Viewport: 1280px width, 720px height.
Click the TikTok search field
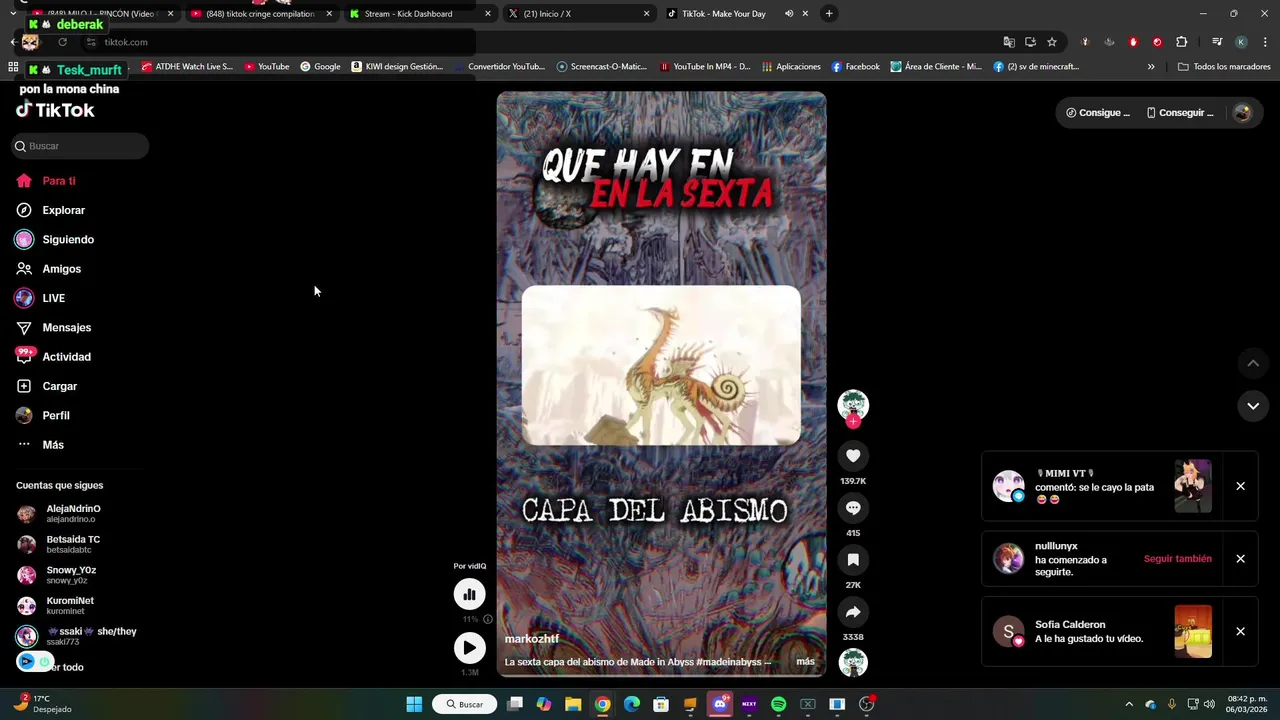(80, 146)
